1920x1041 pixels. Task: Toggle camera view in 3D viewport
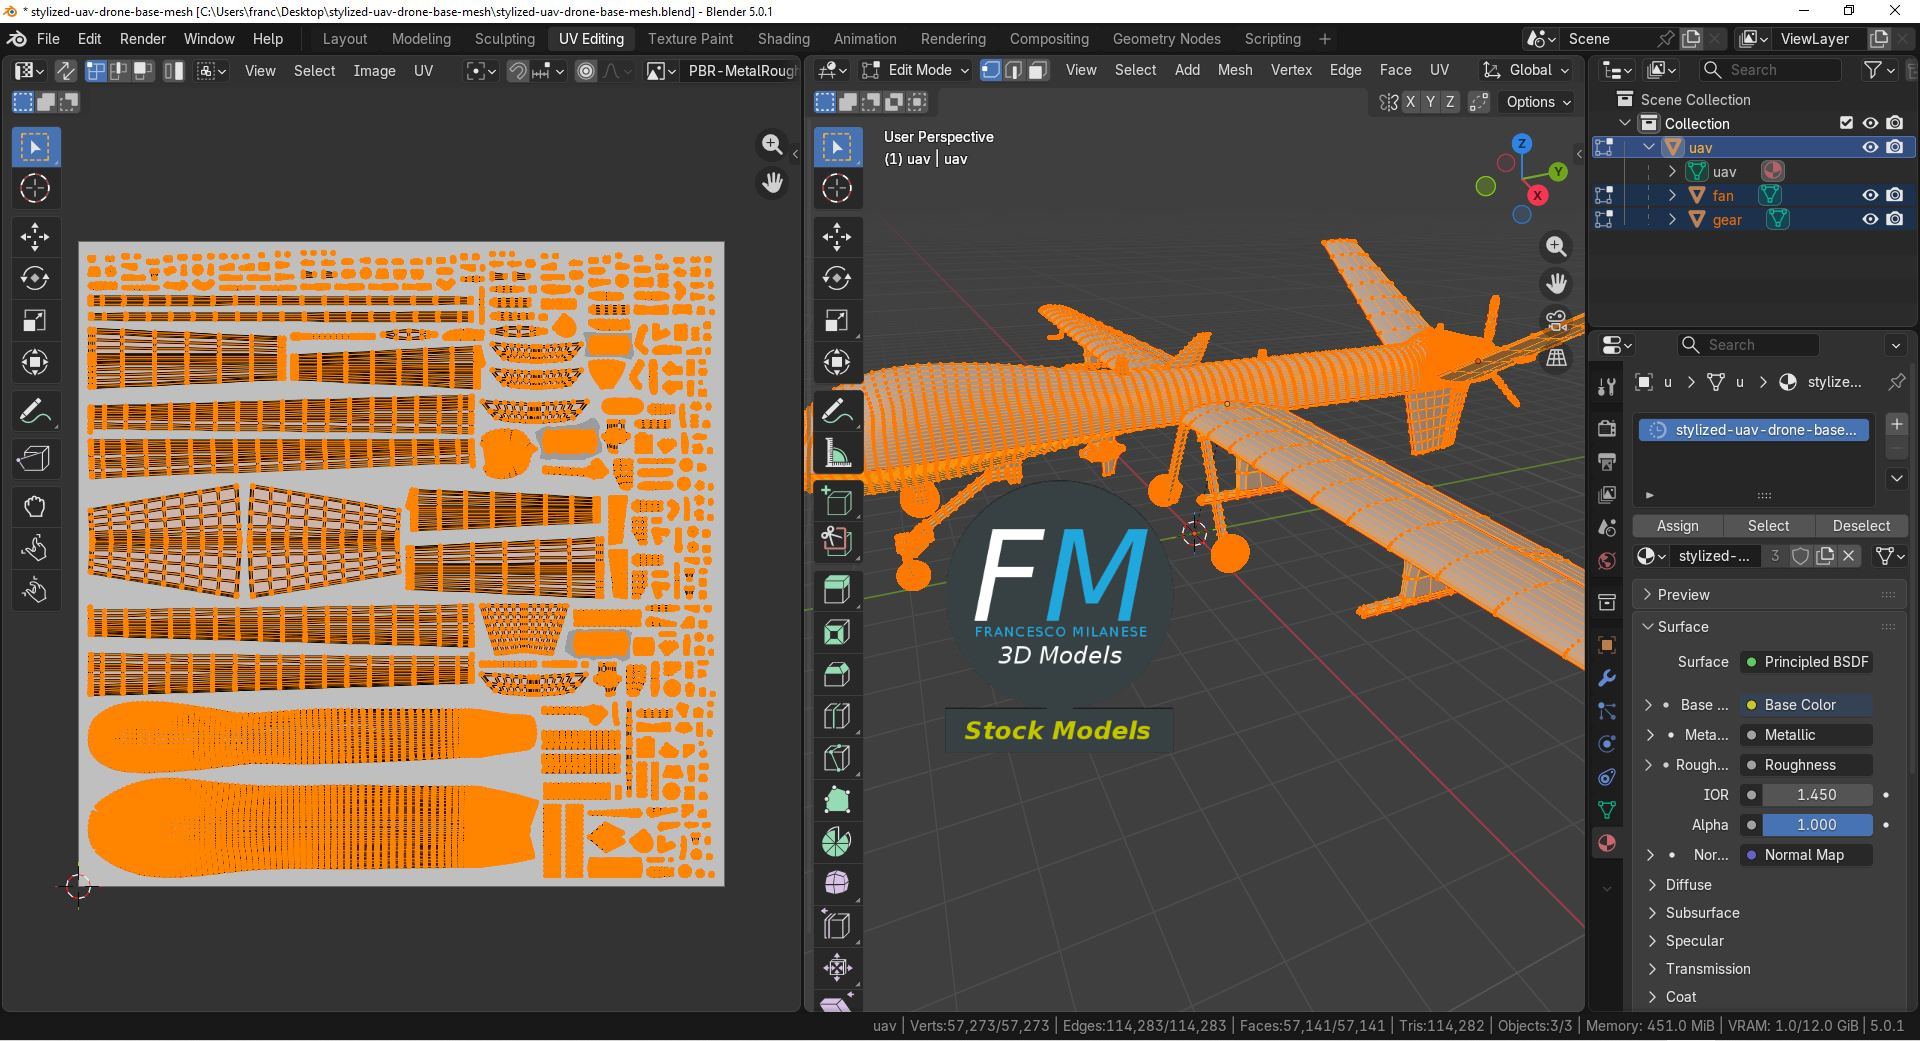click(x=1556, y=321)
